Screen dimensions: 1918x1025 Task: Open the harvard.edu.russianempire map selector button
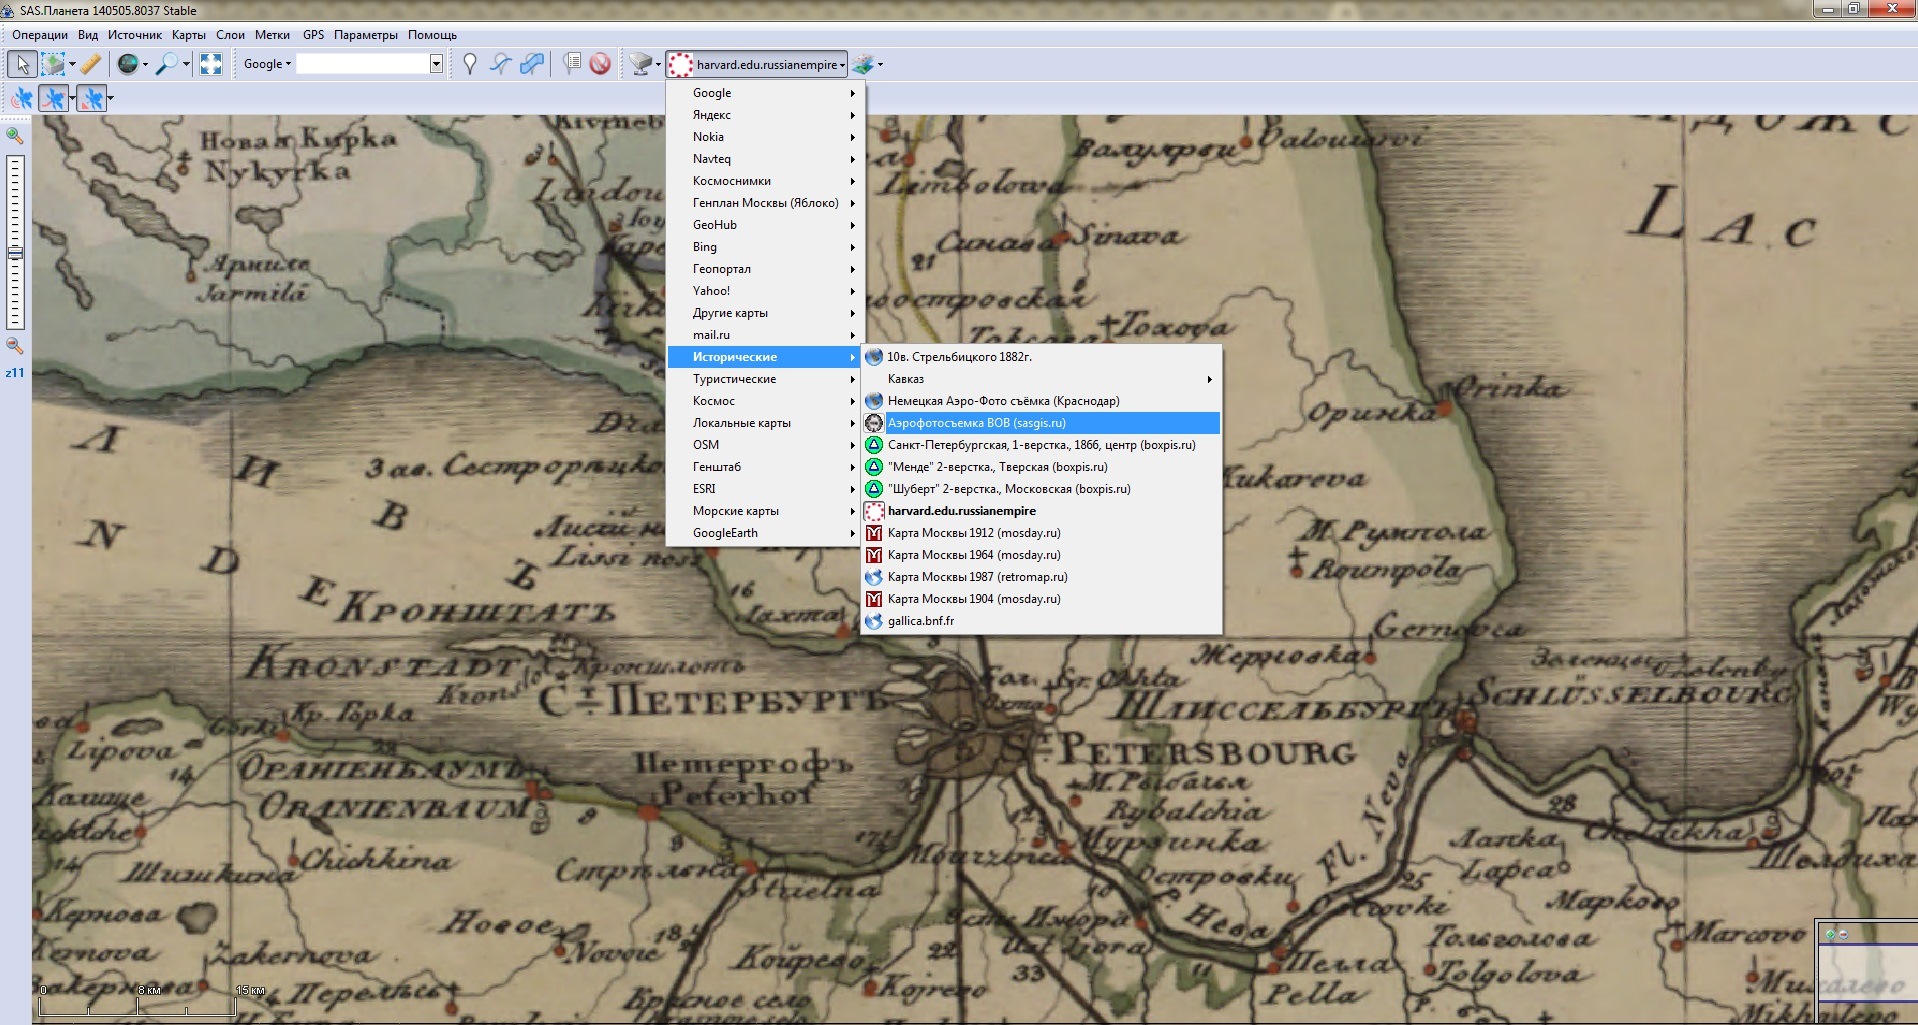(756, 64)
